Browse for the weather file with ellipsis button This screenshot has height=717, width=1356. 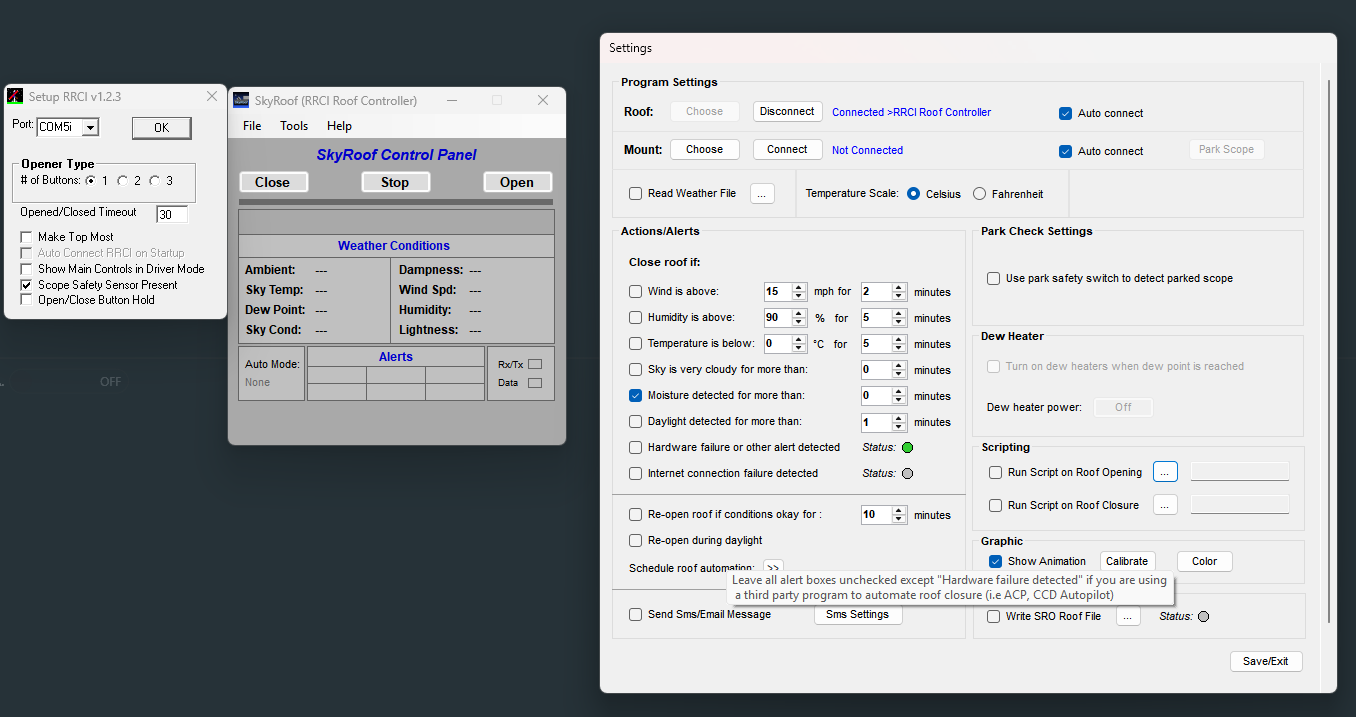coord(762,194)
